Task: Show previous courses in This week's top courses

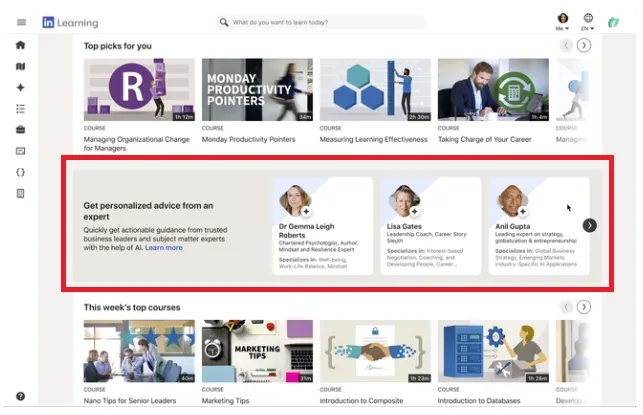Action: click(566, 307)
